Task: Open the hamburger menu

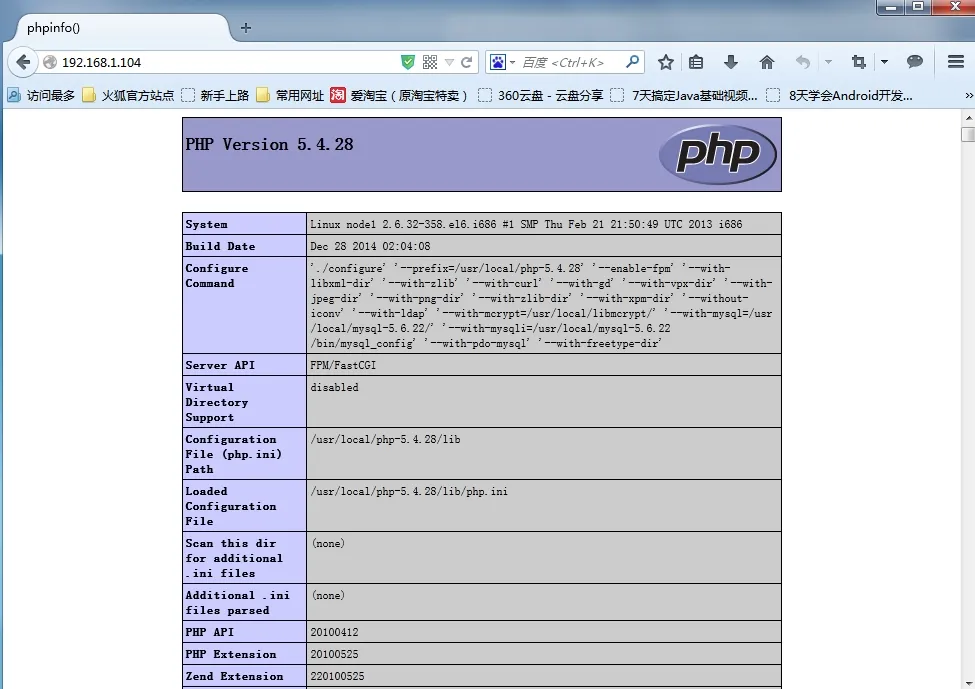Action: tap(956, 62)
